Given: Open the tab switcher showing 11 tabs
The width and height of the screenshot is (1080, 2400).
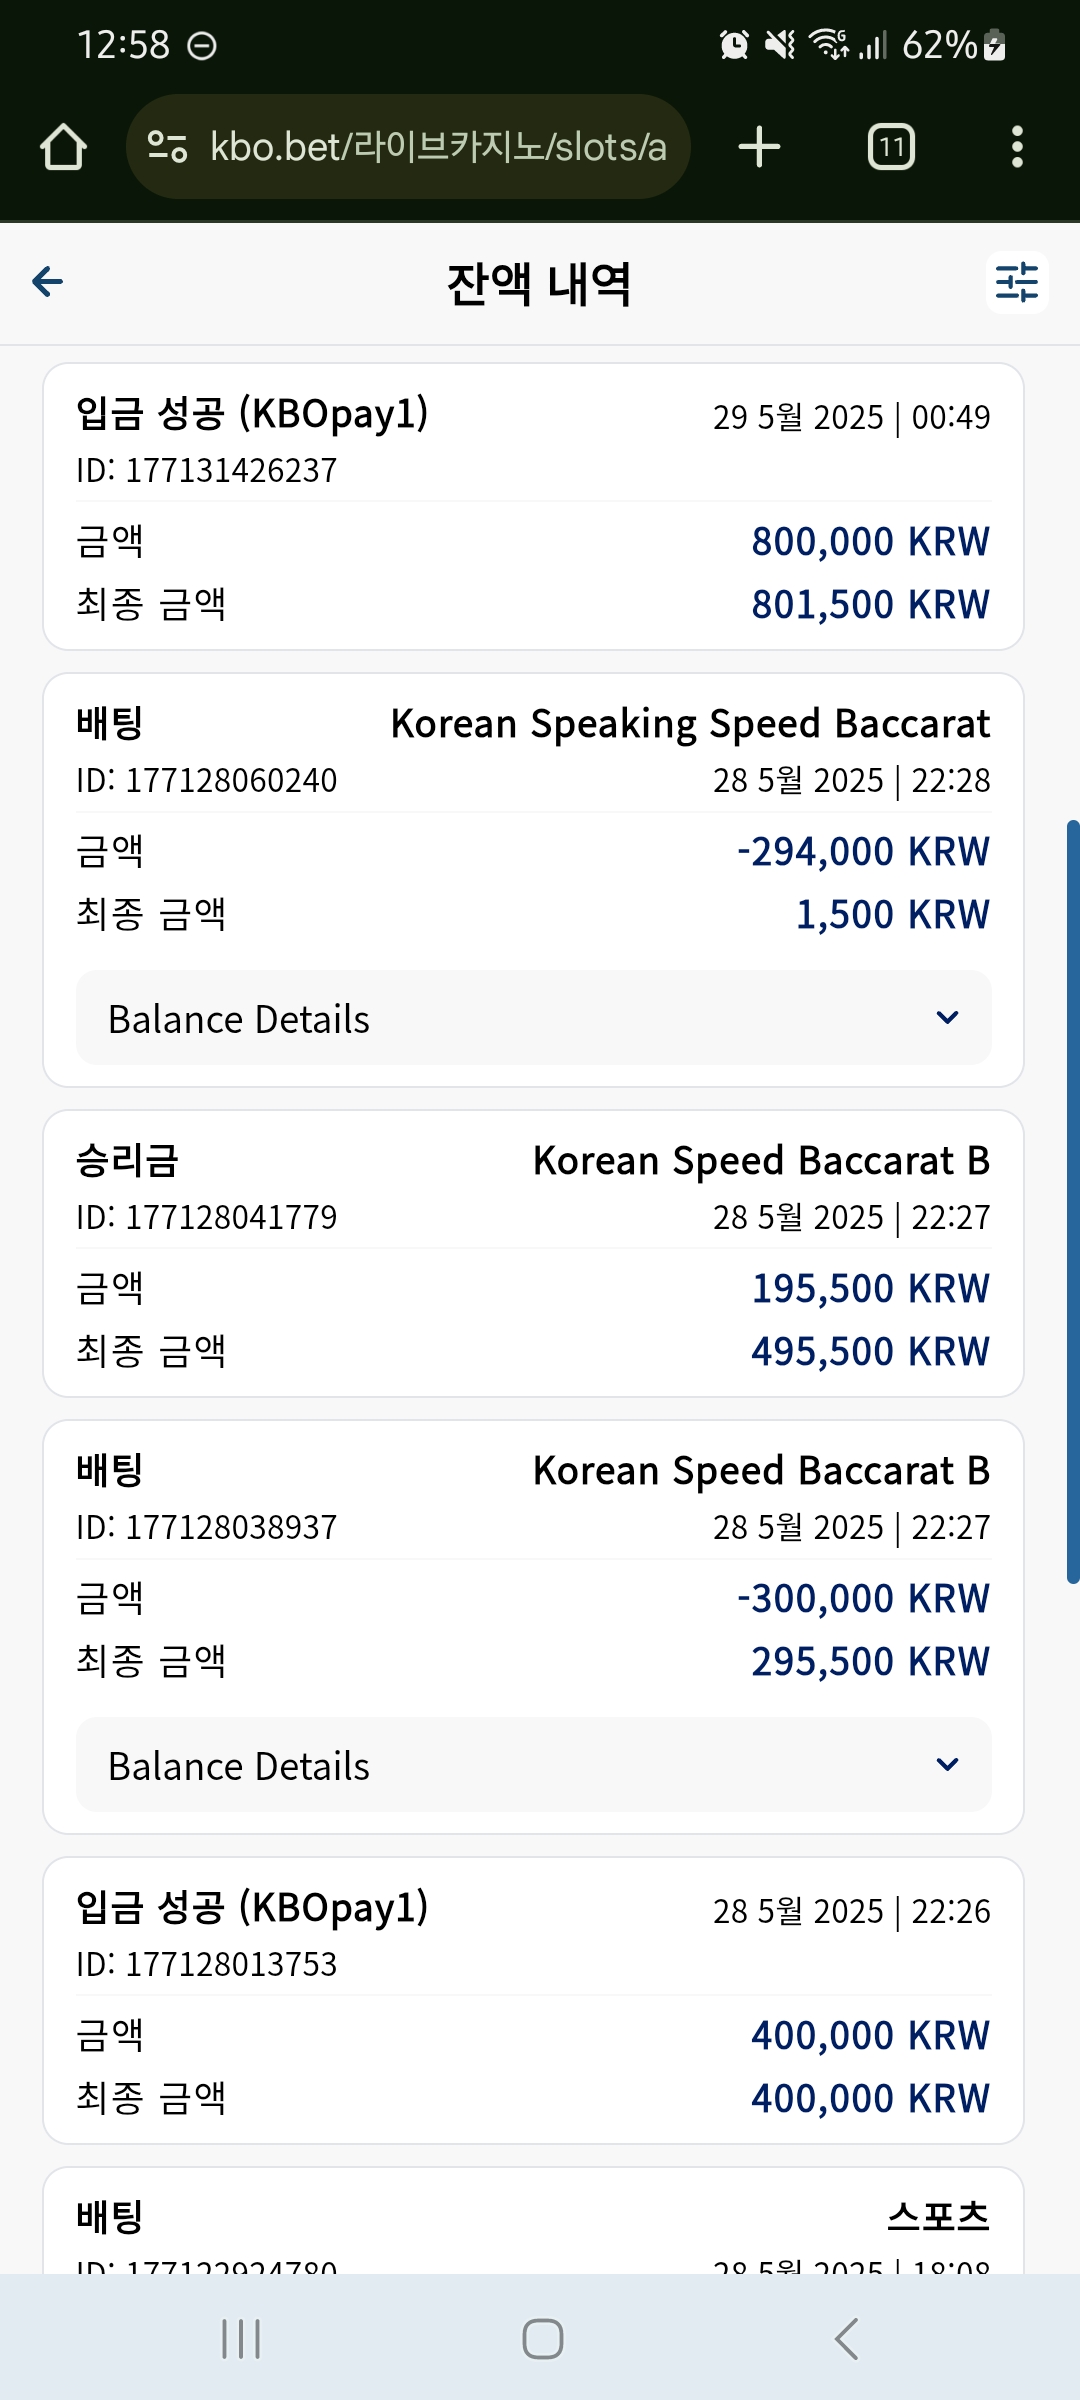Looking at the screenshot, I should point(891,147).
